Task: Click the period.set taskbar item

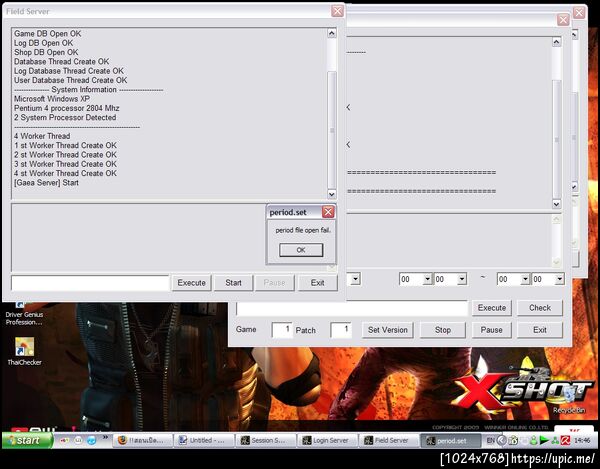Action: click(450, 440)
